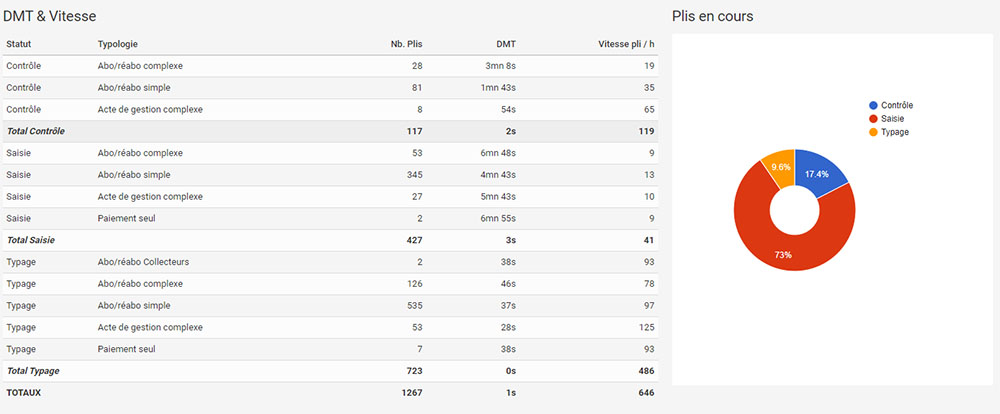Click the Contrôle legend label text
Image resolution: width=1000 pixels, height=414 pixels.
tap(899, 105)
